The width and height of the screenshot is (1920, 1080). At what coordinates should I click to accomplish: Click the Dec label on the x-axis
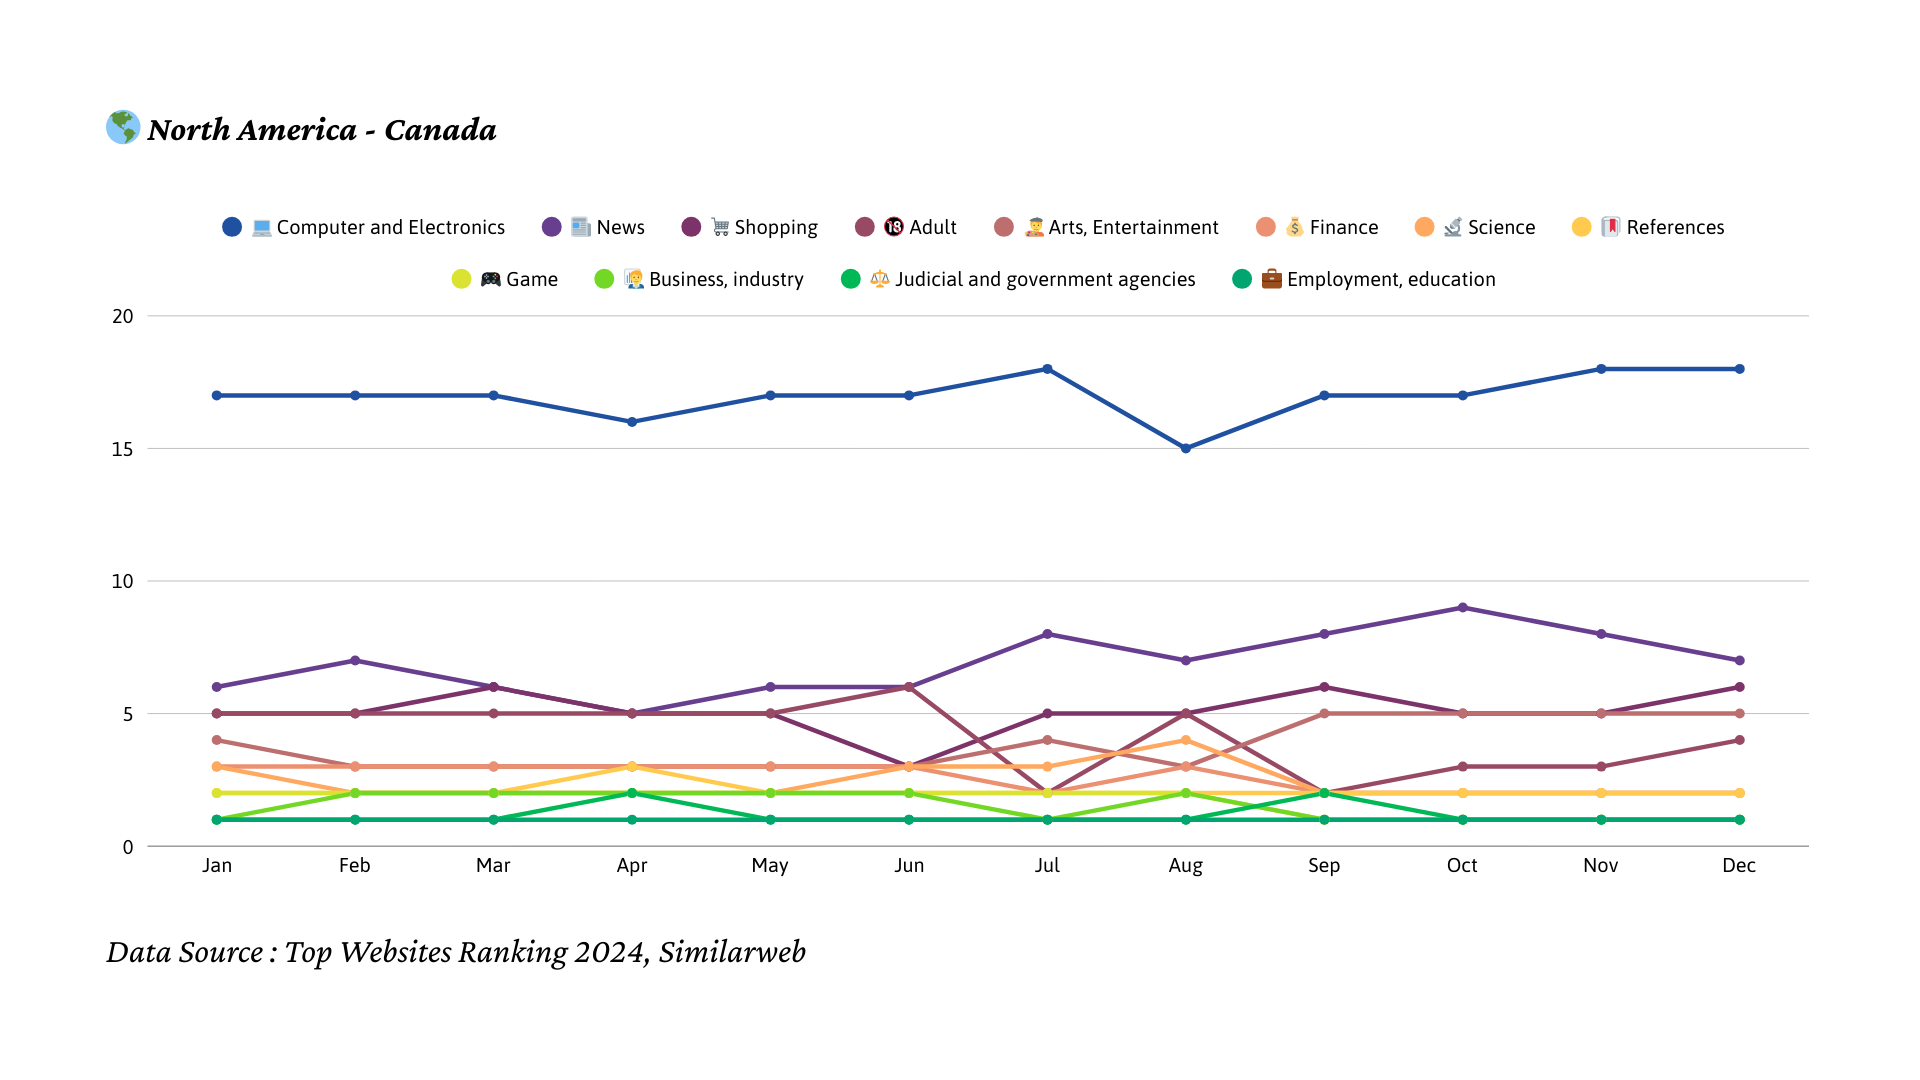pos(1739,866)
